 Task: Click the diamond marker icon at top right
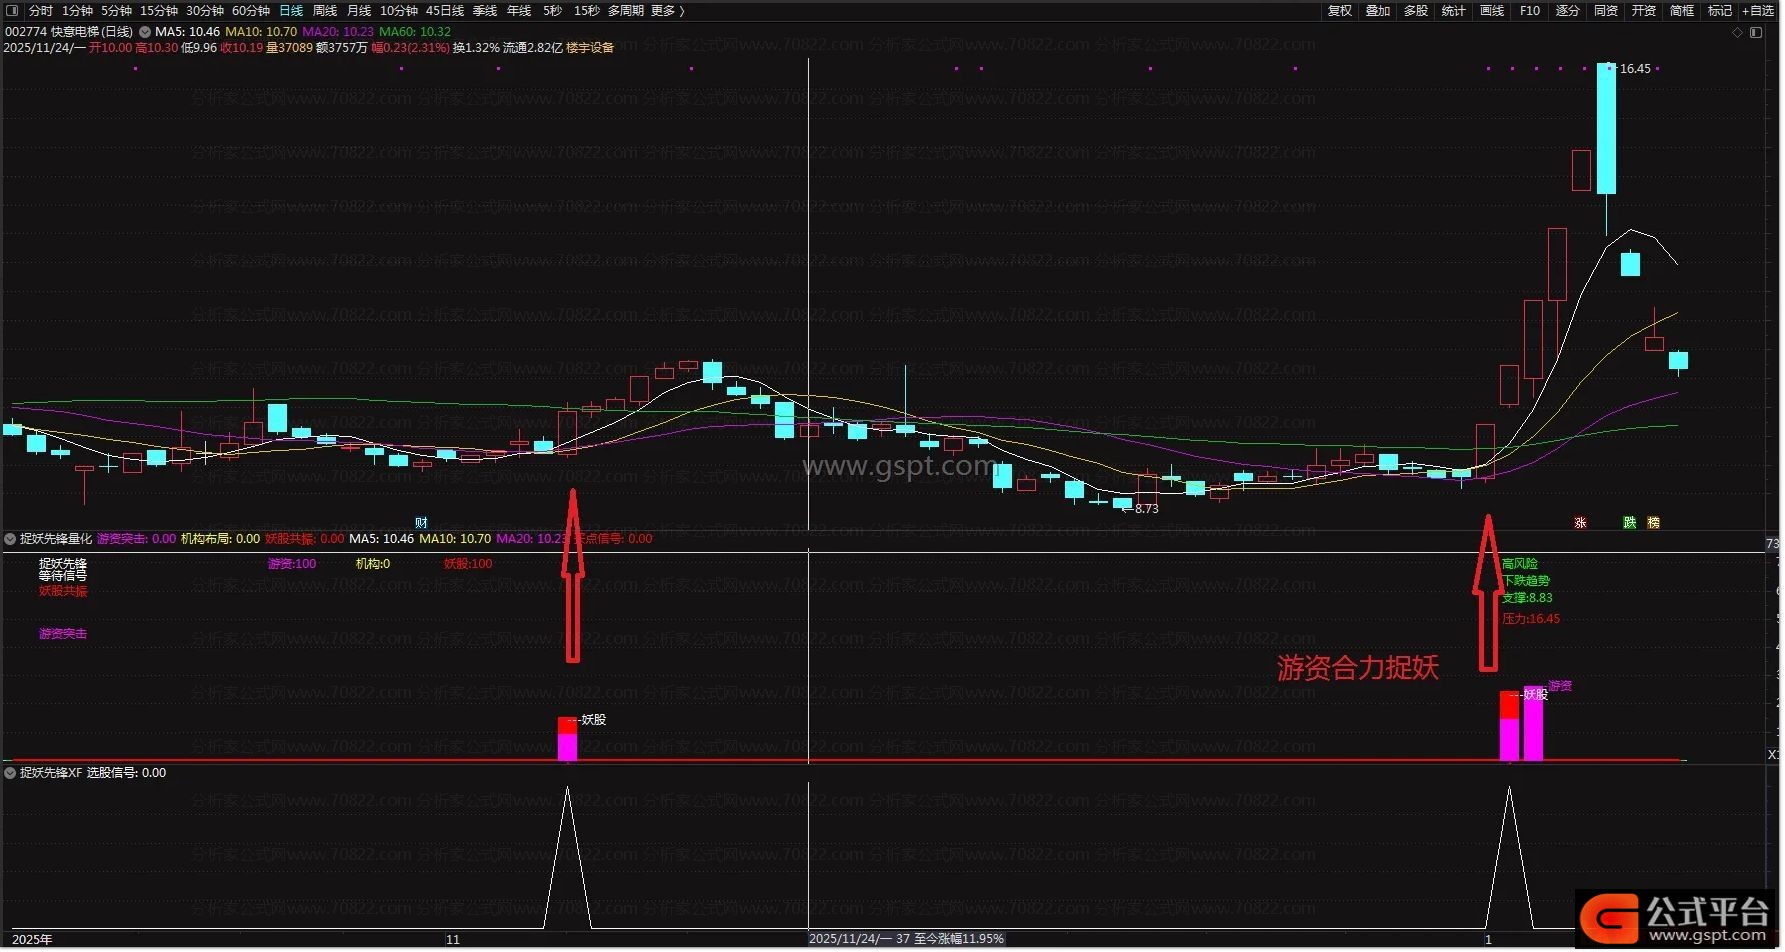[1738, 33]
